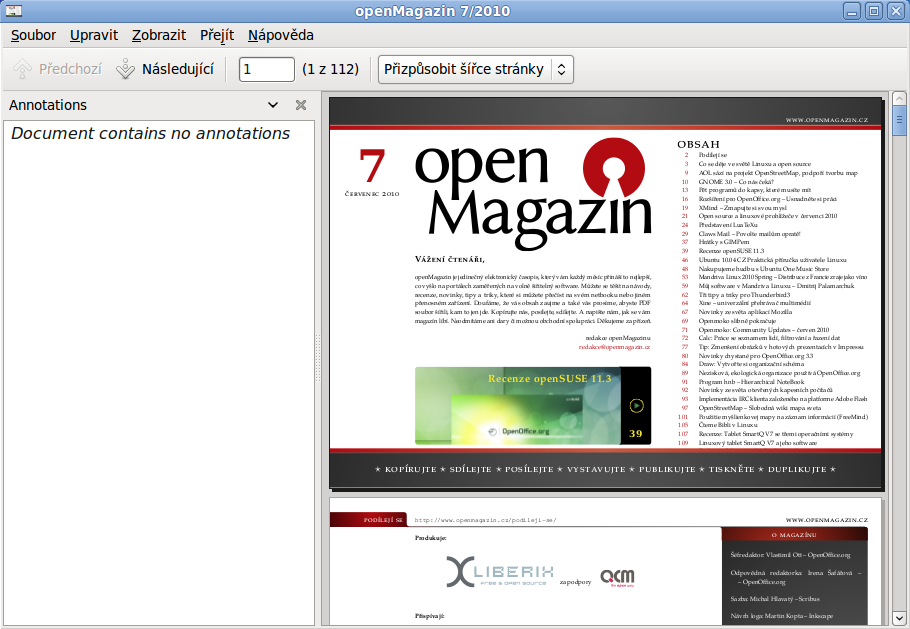
Task: Click the vertical scrollbar thumb
Action: click(x=899, y=121)
